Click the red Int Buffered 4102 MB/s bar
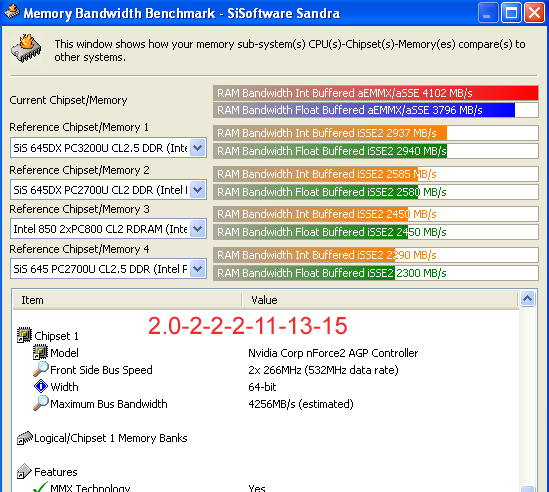 point(375,93)
